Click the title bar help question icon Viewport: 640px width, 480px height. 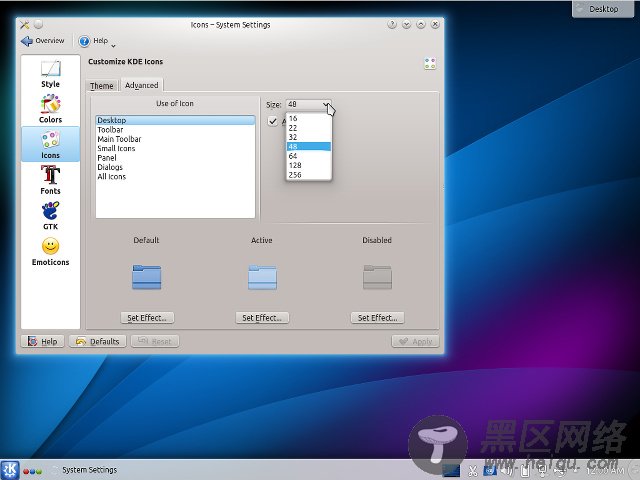[x=392, y=24]
